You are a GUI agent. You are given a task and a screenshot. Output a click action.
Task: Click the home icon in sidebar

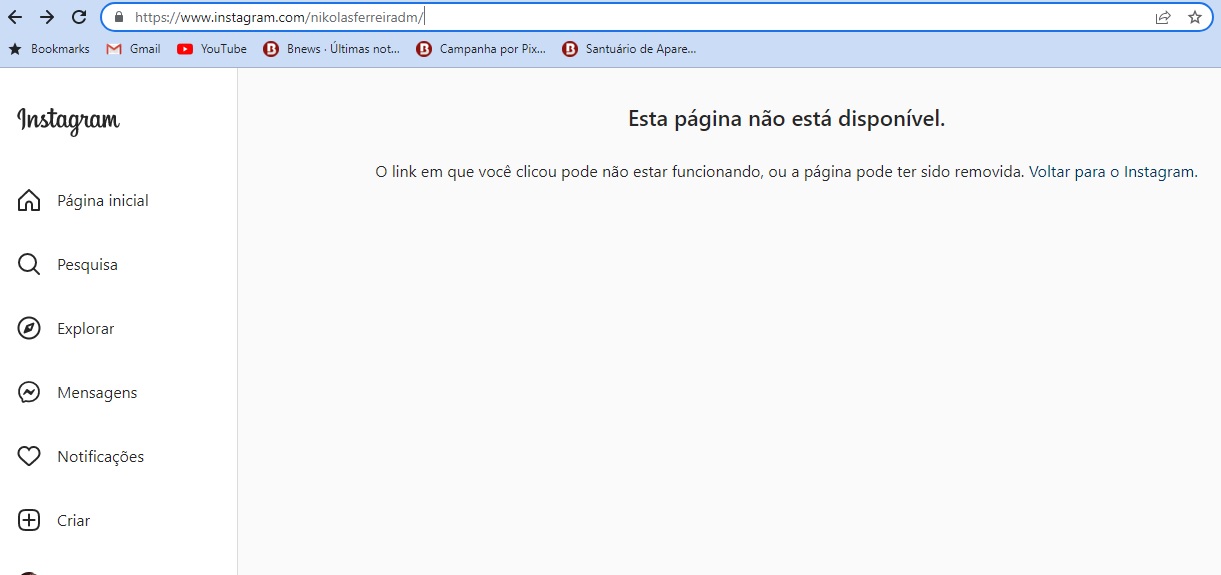tap(29, 200)
